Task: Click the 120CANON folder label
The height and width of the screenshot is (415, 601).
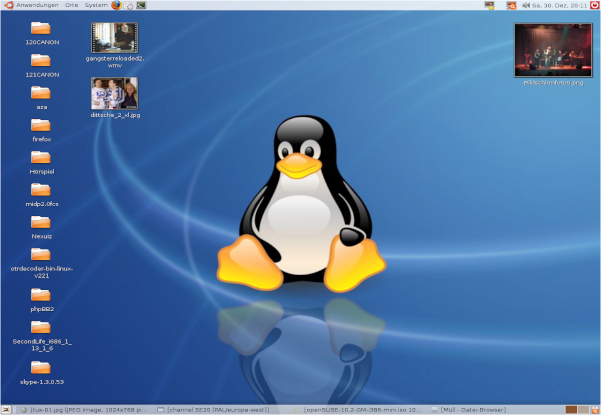Action: 42,42
